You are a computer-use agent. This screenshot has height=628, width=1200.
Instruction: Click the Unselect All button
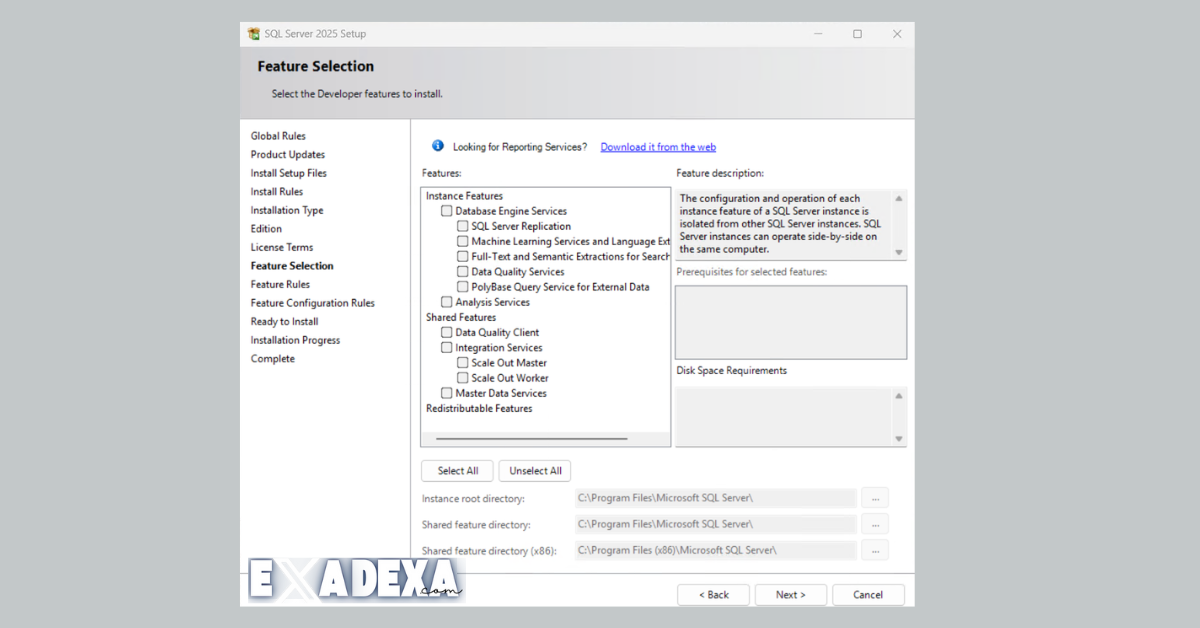coord(534,470)
